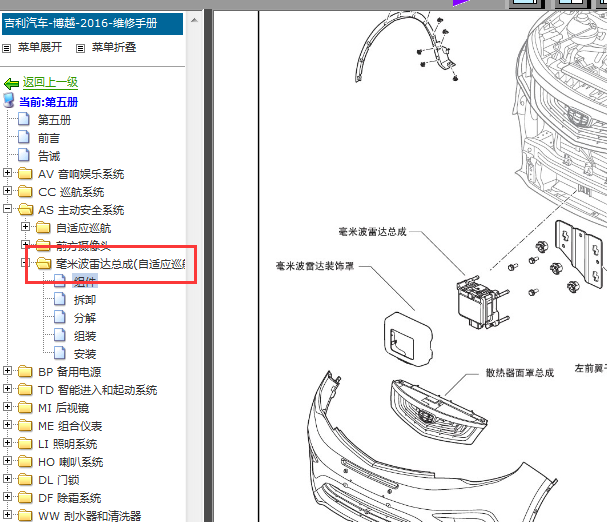Collapse the AS 主动安全系统 folder
Screen dimensions: 607x522
click(7, 209)
